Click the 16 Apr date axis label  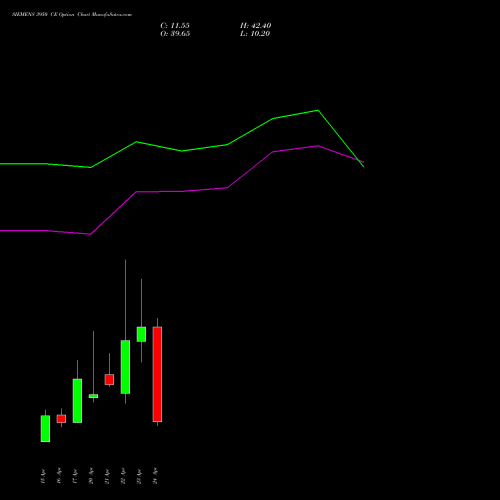59,476
